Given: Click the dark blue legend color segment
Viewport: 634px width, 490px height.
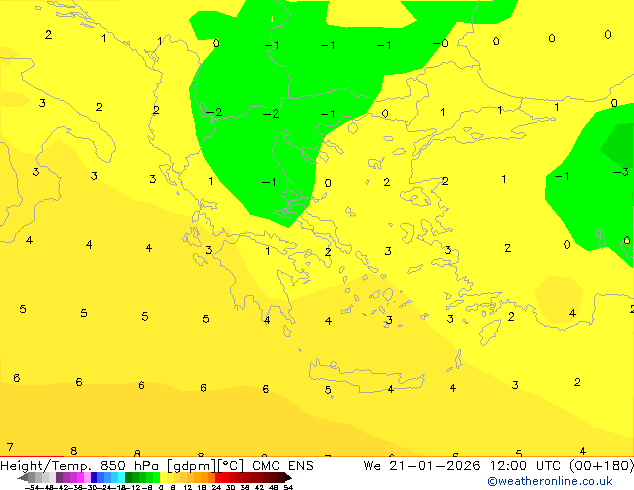Looking at the screenshot, I should pos(94,477).
